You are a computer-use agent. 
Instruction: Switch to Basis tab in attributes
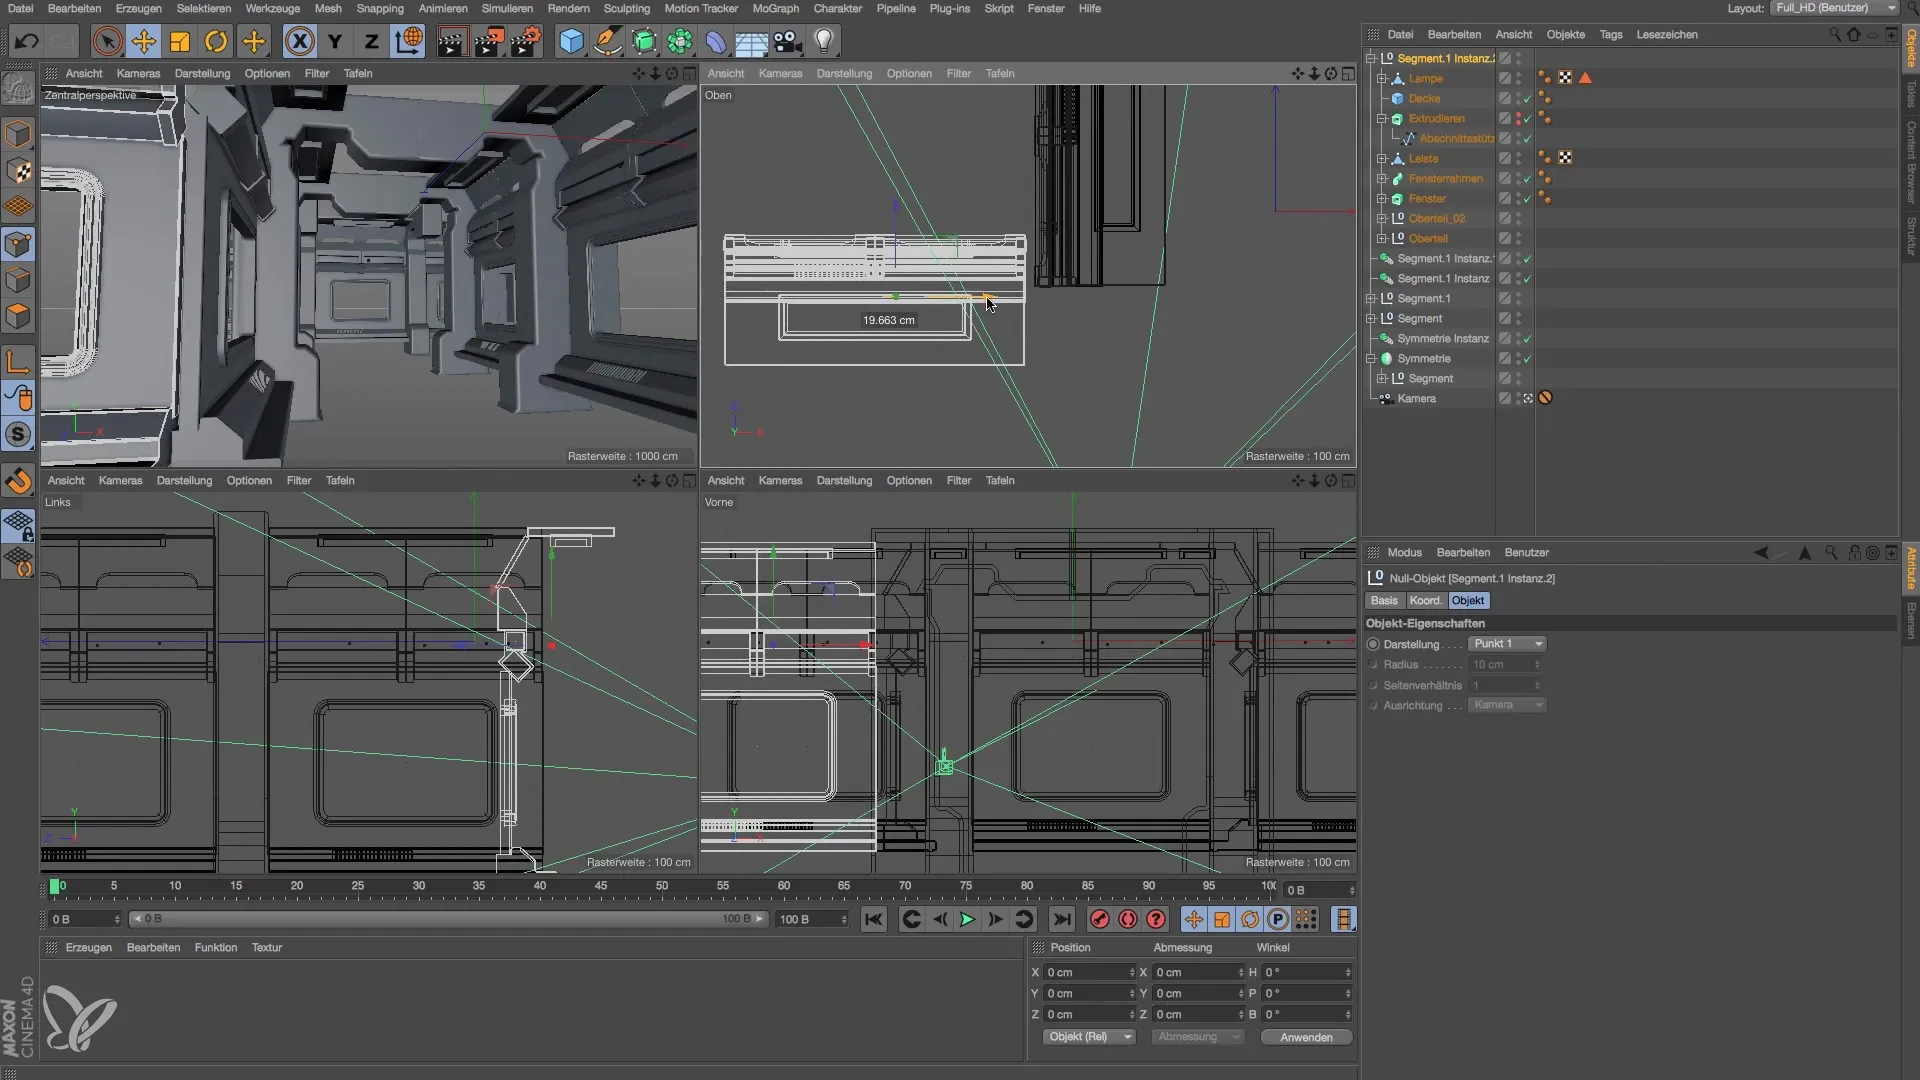[1384, 600]
